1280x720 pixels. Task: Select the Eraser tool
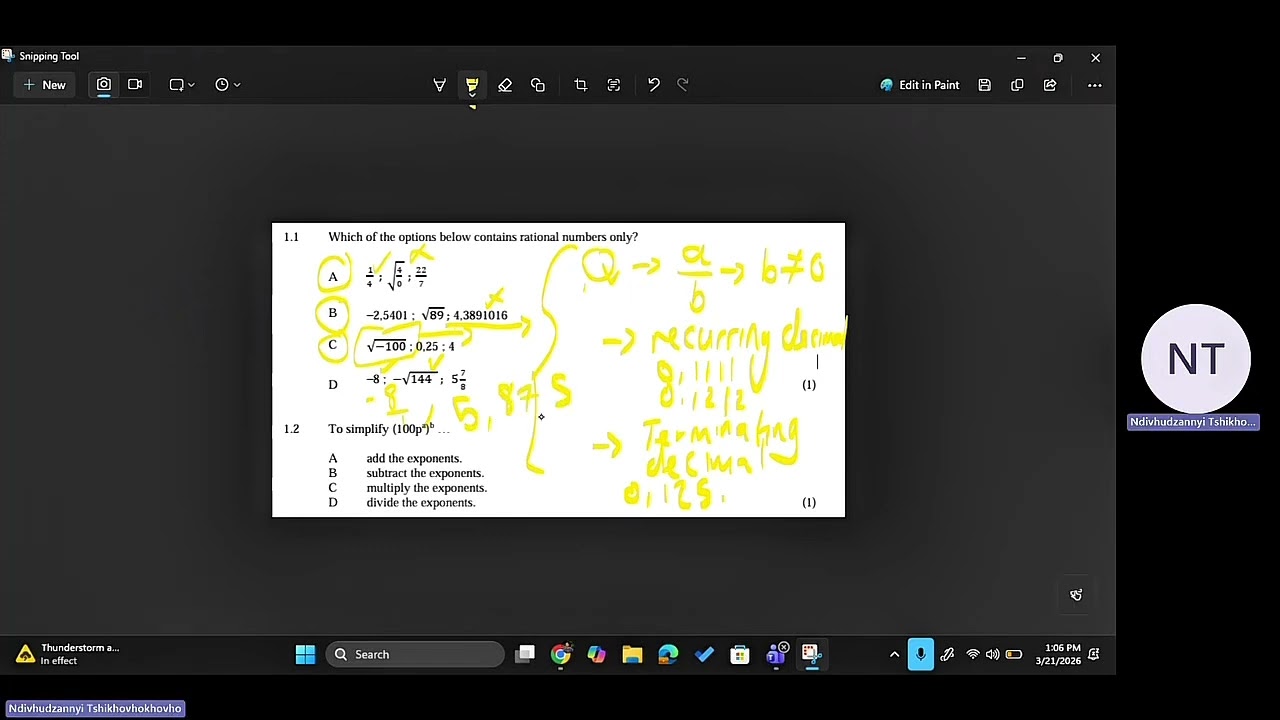[505, 85]
